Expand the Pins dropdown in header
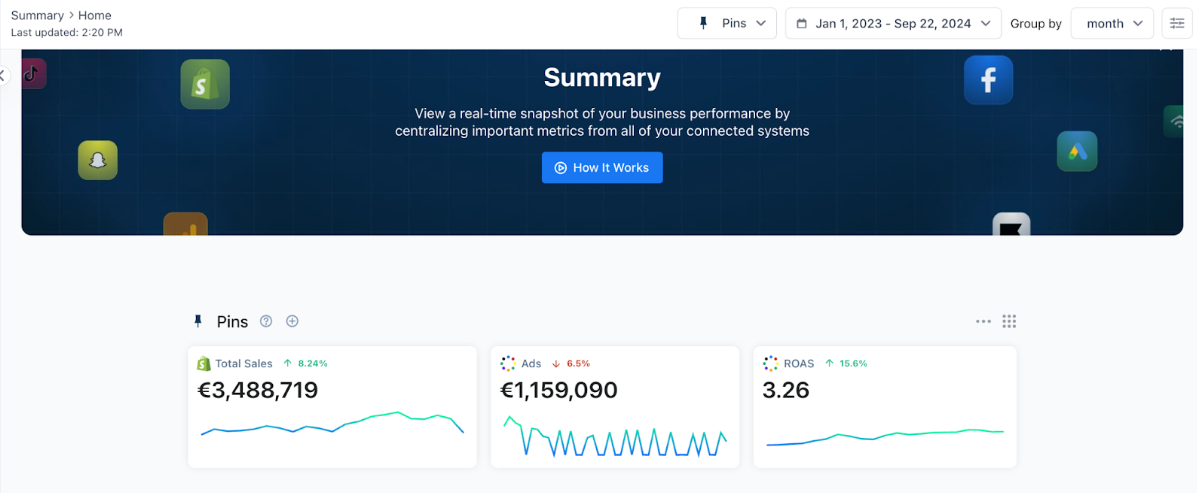Viewport: 1197px width, 493px height. point(727,23)
